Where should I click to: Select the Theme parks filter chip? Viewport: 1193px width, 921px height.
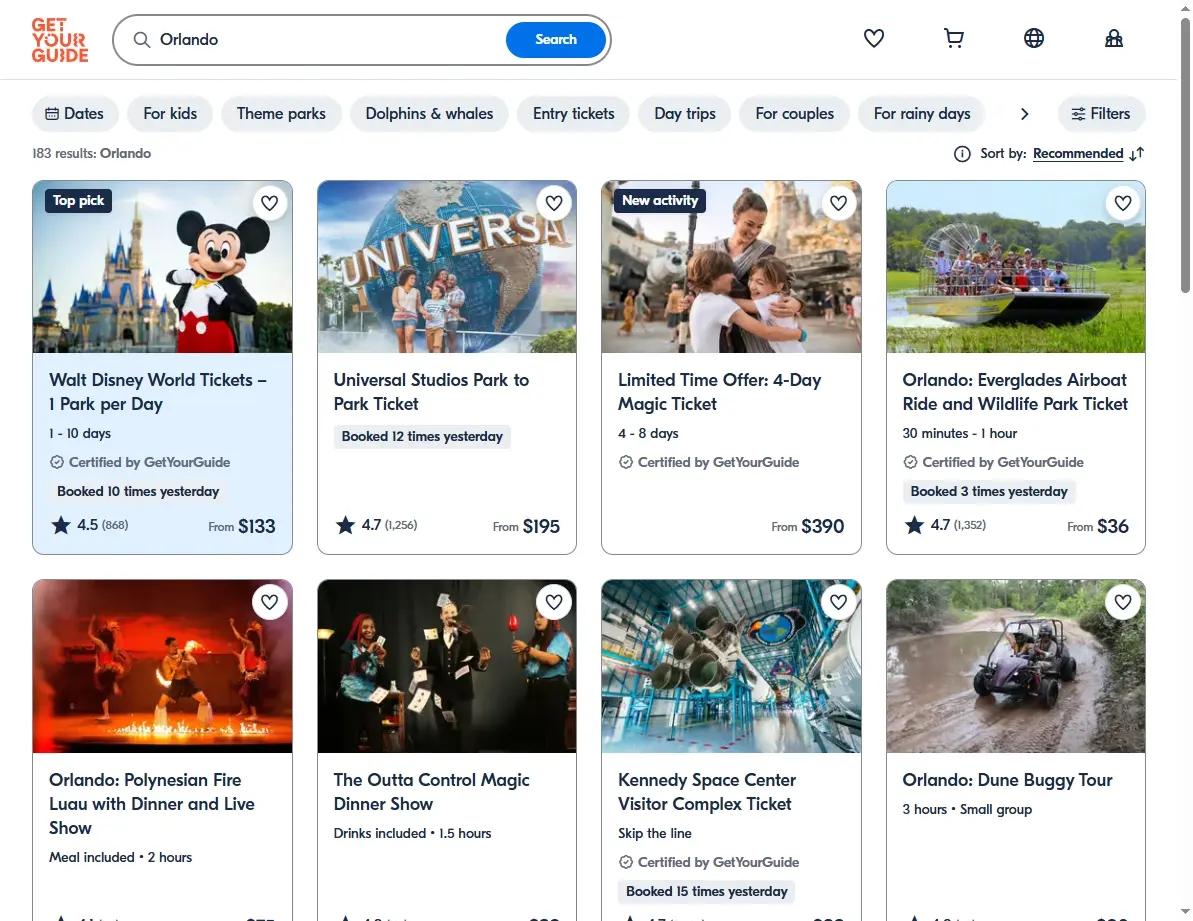(281, 114)
